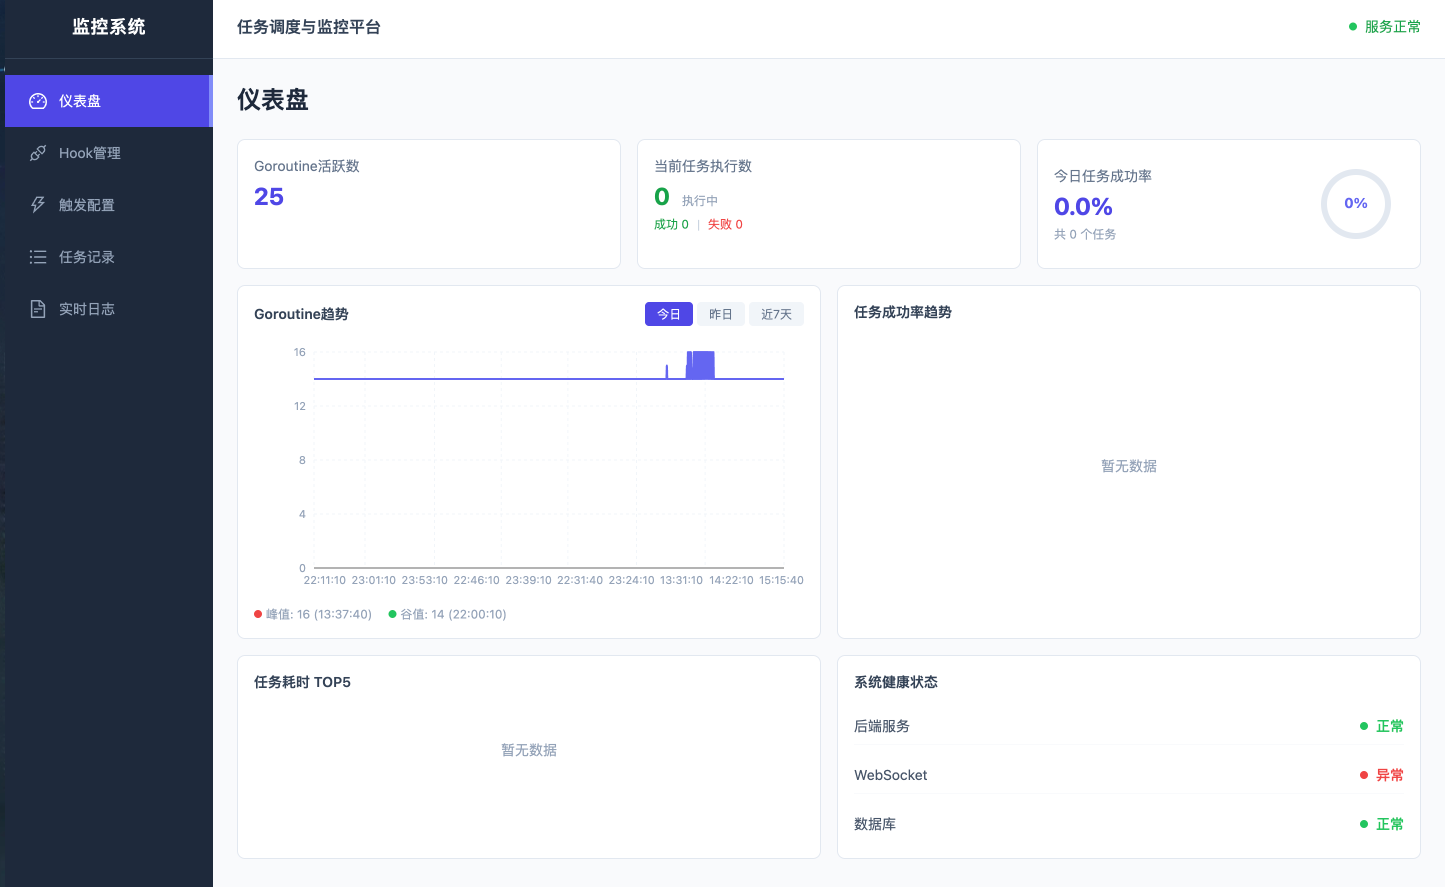The width and height of the screenshot is (1445, 887).
Task: Click the 后端服务 health row label
Action: click(882, 726)
